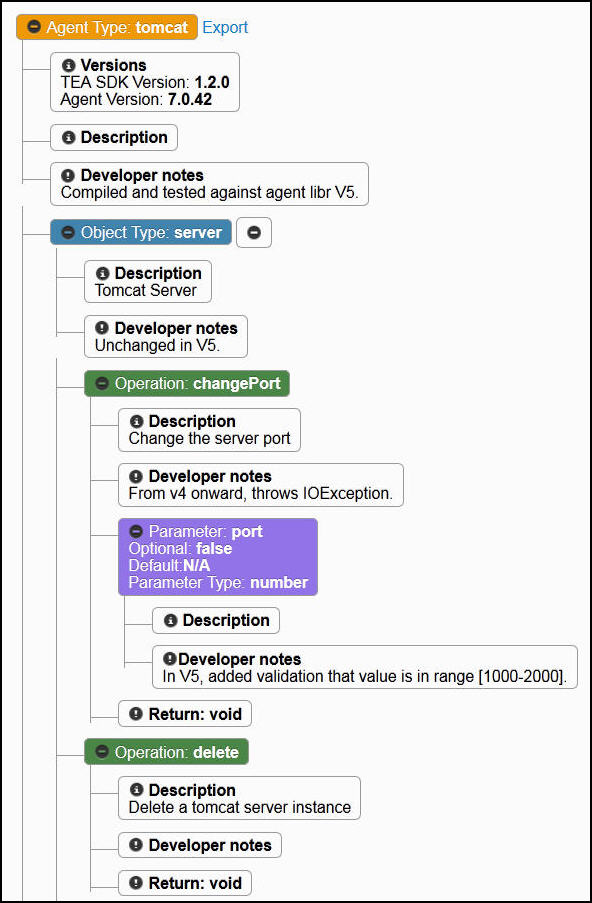The image size is (592, 903).
Task: Select the delete operation Return: void item
Action: 185,883
